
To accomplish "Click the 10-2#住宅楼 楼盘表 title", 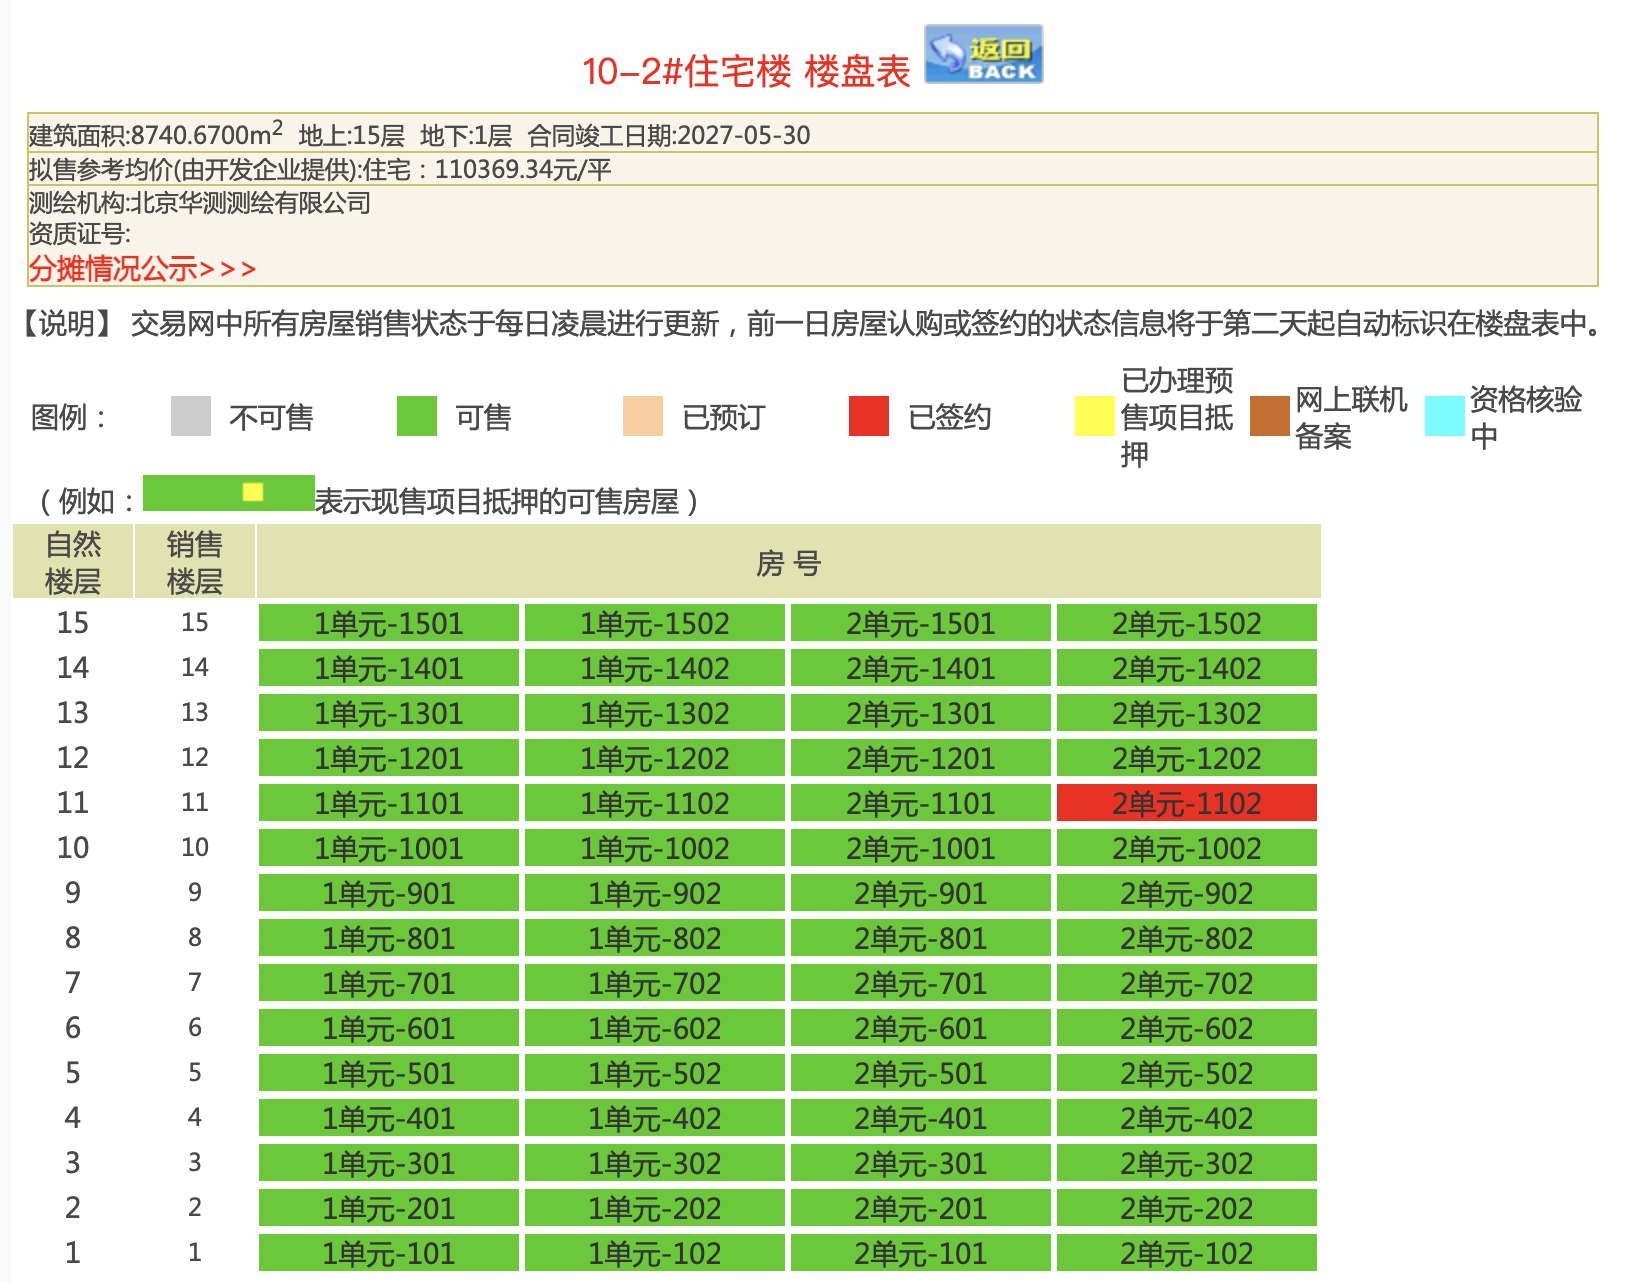I will click(x=746, y=71).
